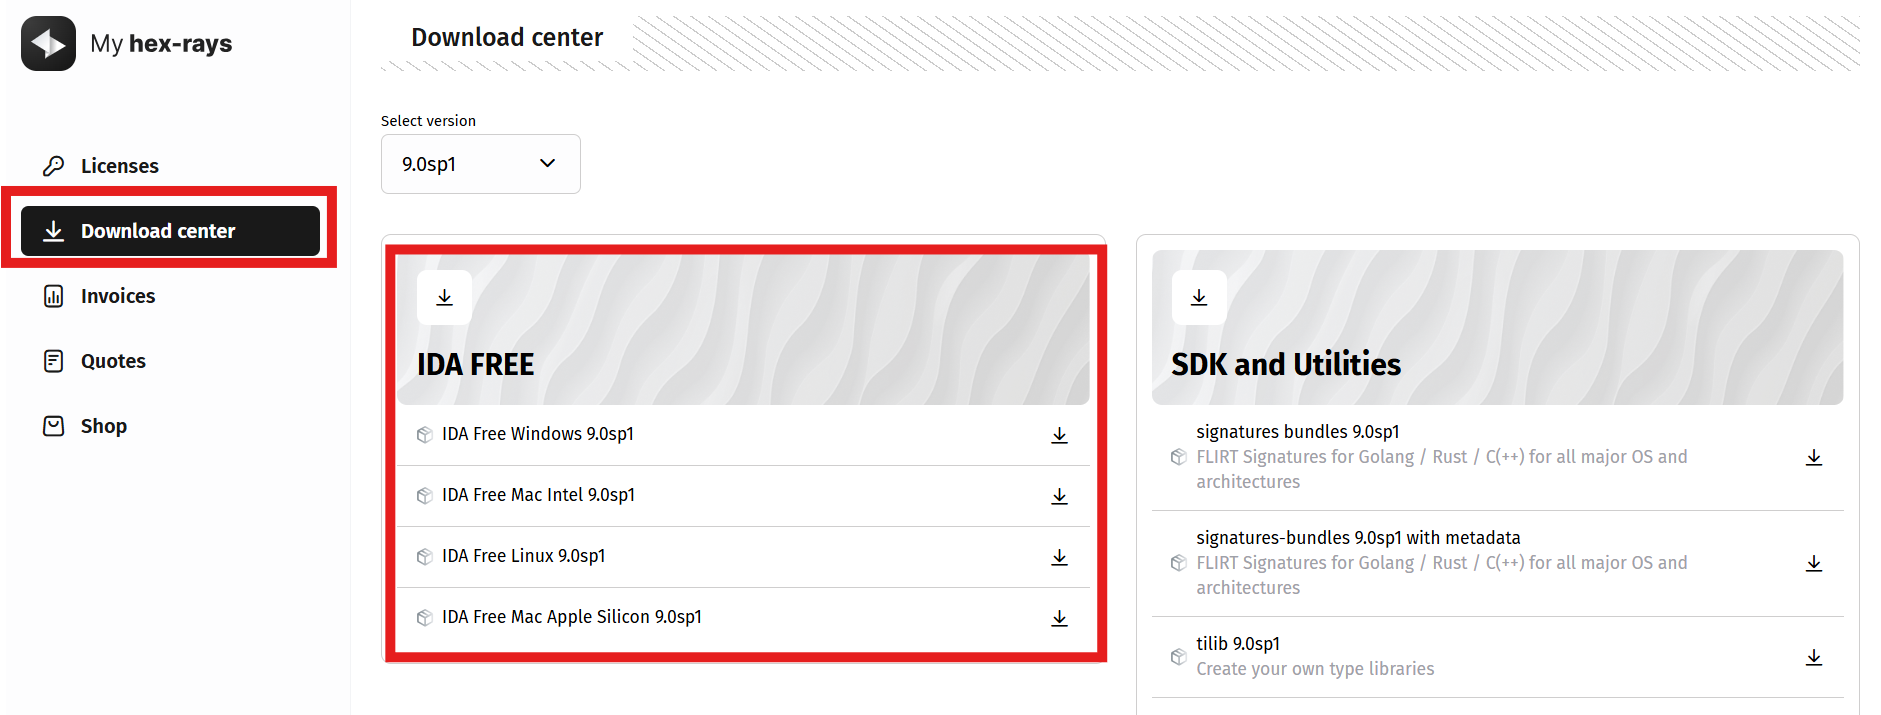1881x715 pixels.
Task: Click package icon beside tilib 9.0sp1
Action: click(1179, 657)
